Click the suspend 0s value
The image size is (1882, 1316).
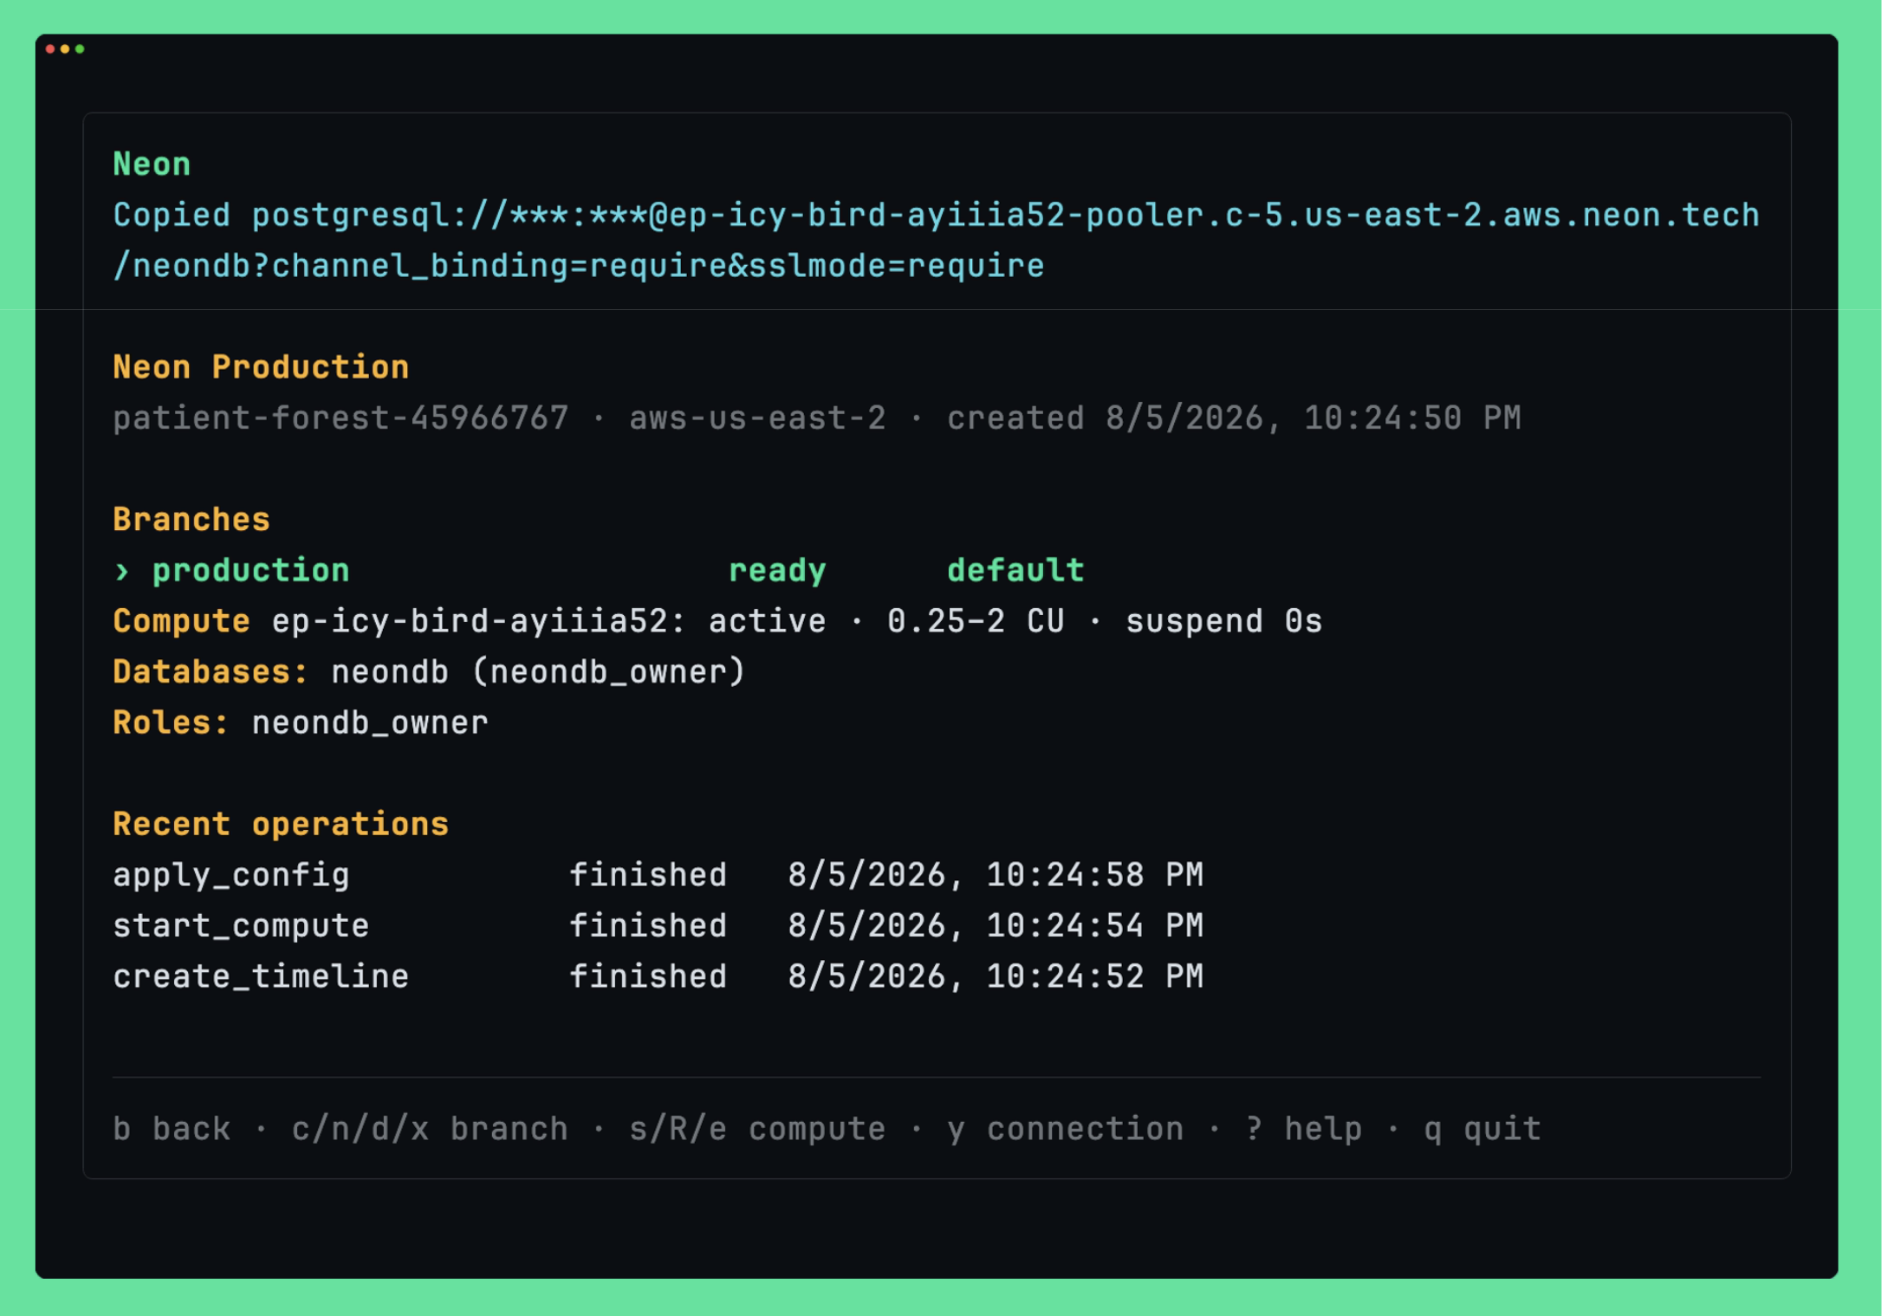pyautogui.click(x=1224, y=622)
